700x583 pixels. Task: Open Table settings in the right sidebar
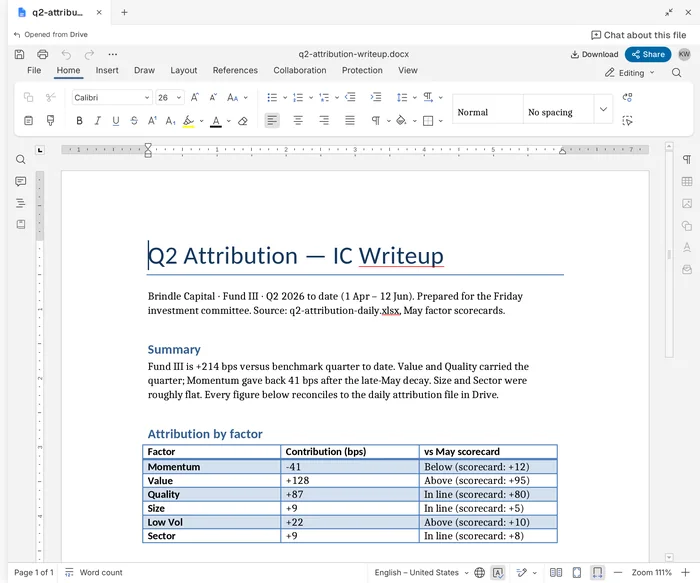click(687, 181)
